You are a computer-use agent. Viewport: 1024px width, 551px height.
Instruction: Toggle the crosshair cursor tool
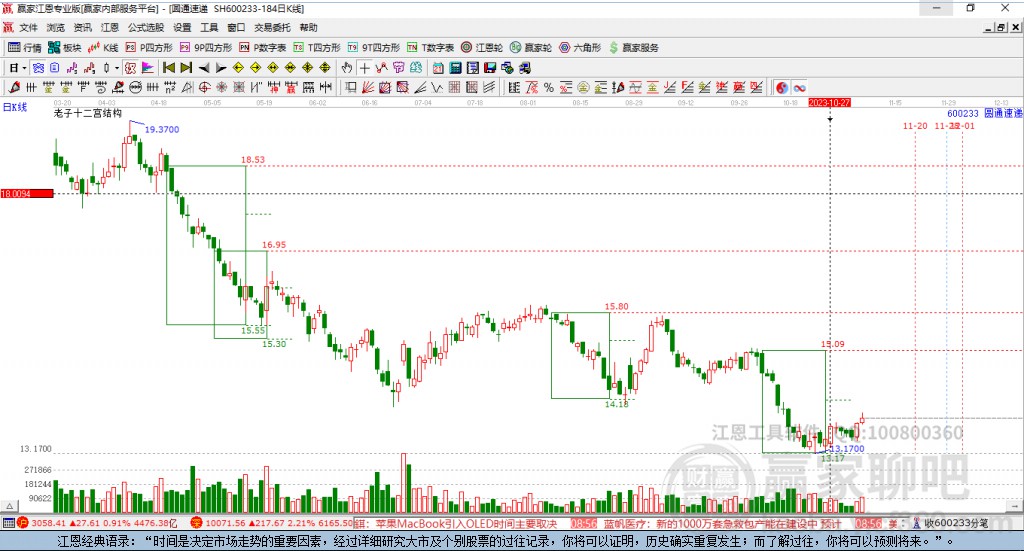click(364, 68)
